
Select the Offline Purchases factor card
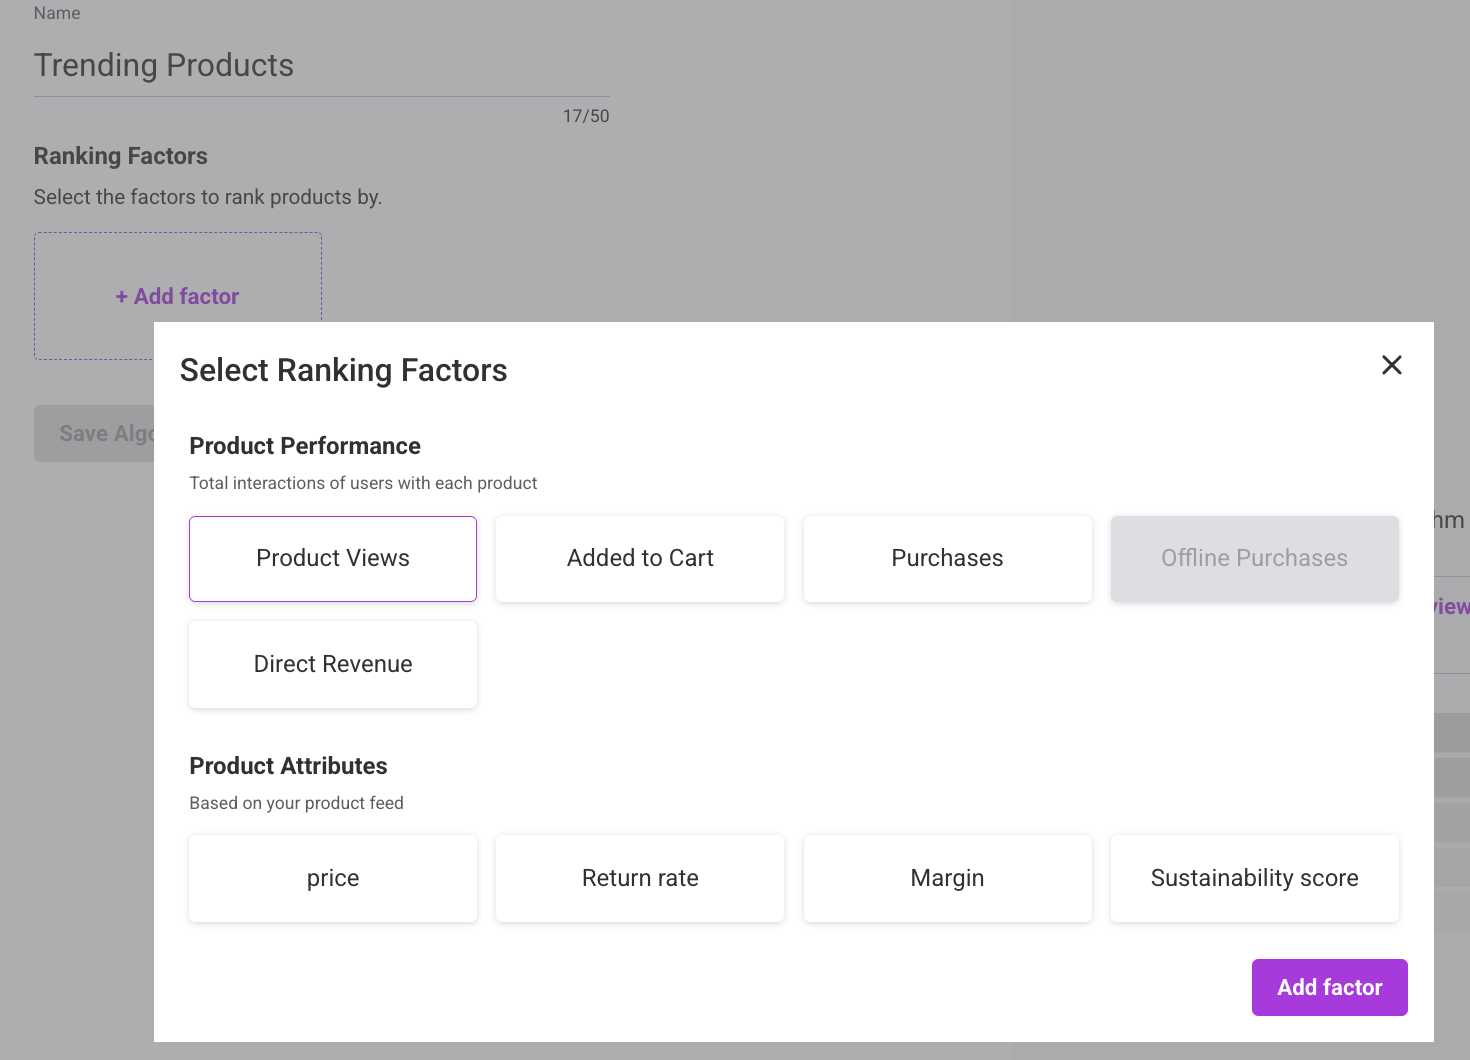(x=1254, y=558)
